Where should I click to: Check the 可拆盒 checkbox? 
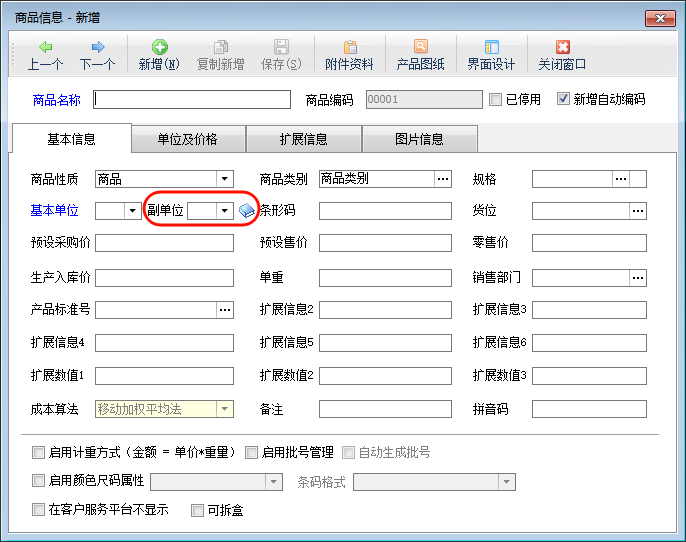point(197,510)
